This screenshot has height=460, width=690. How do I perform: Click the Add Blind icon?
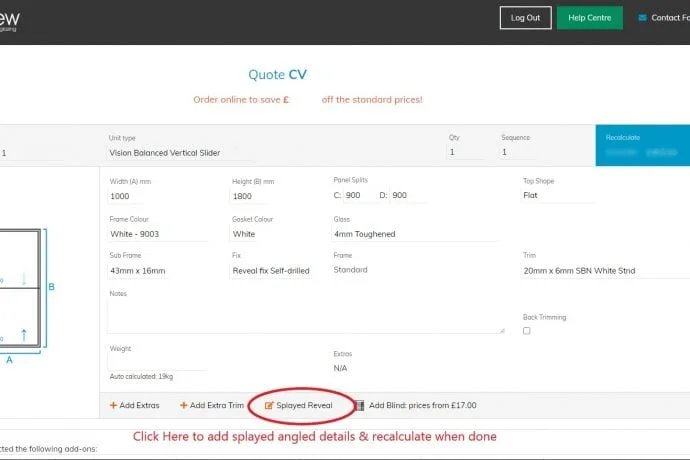tap(360, 405)
